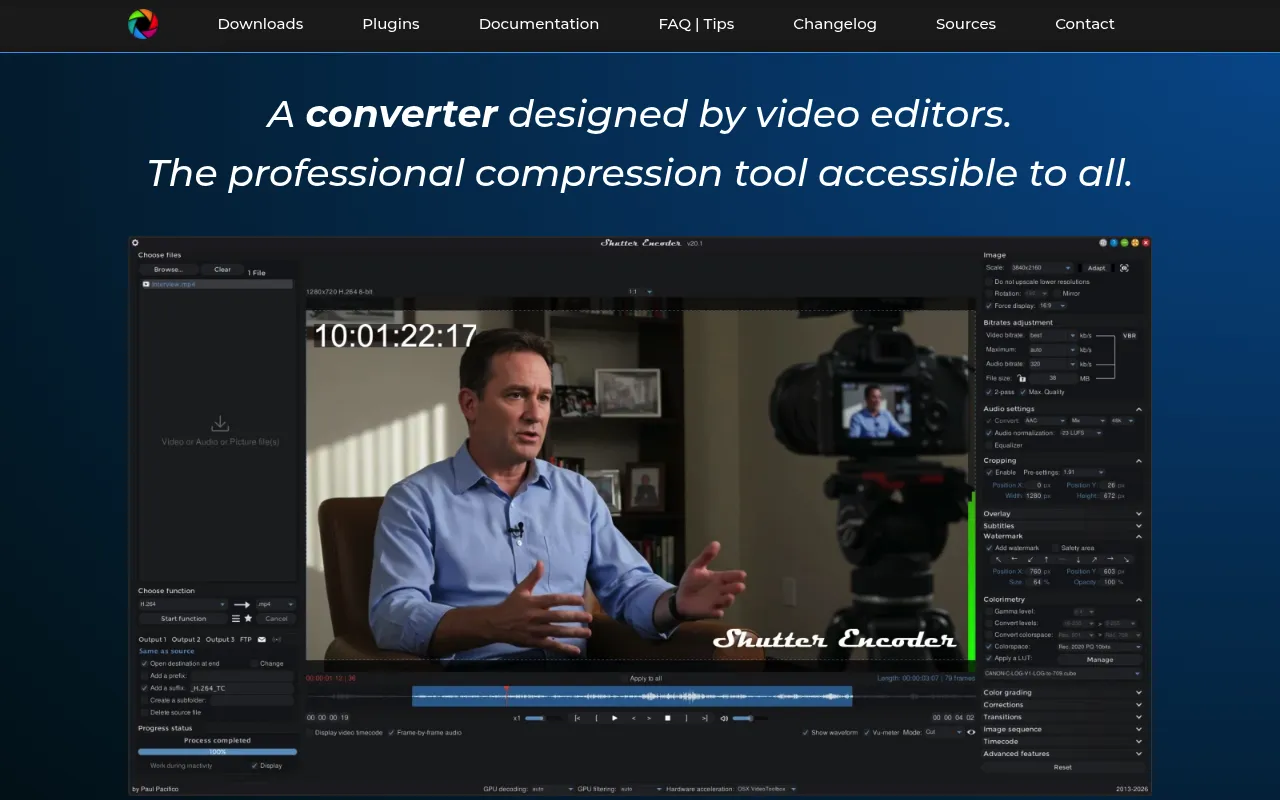Open the Contact page

(1085, 24)
